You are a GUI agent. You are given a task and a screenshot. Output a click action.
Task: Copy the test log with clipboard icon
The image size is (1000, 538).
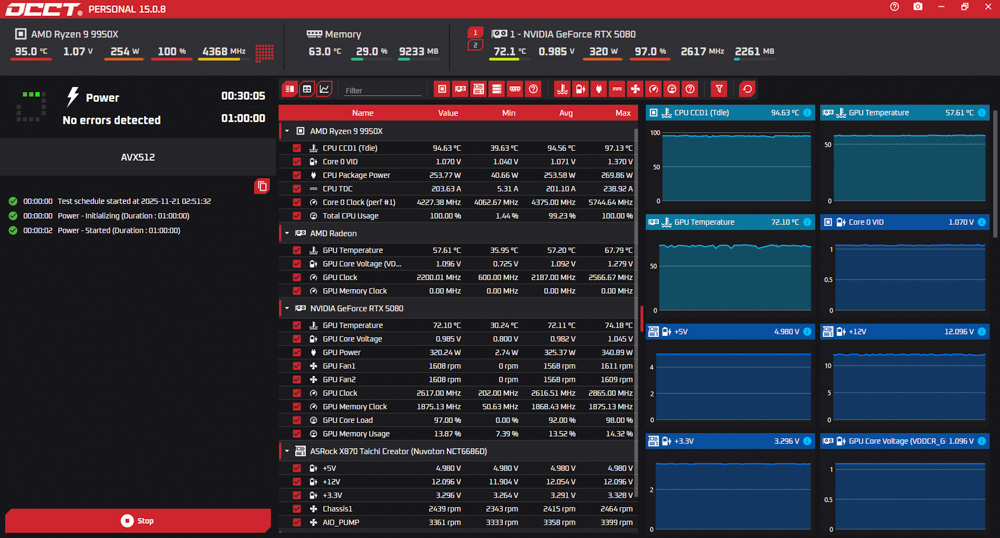262,186
